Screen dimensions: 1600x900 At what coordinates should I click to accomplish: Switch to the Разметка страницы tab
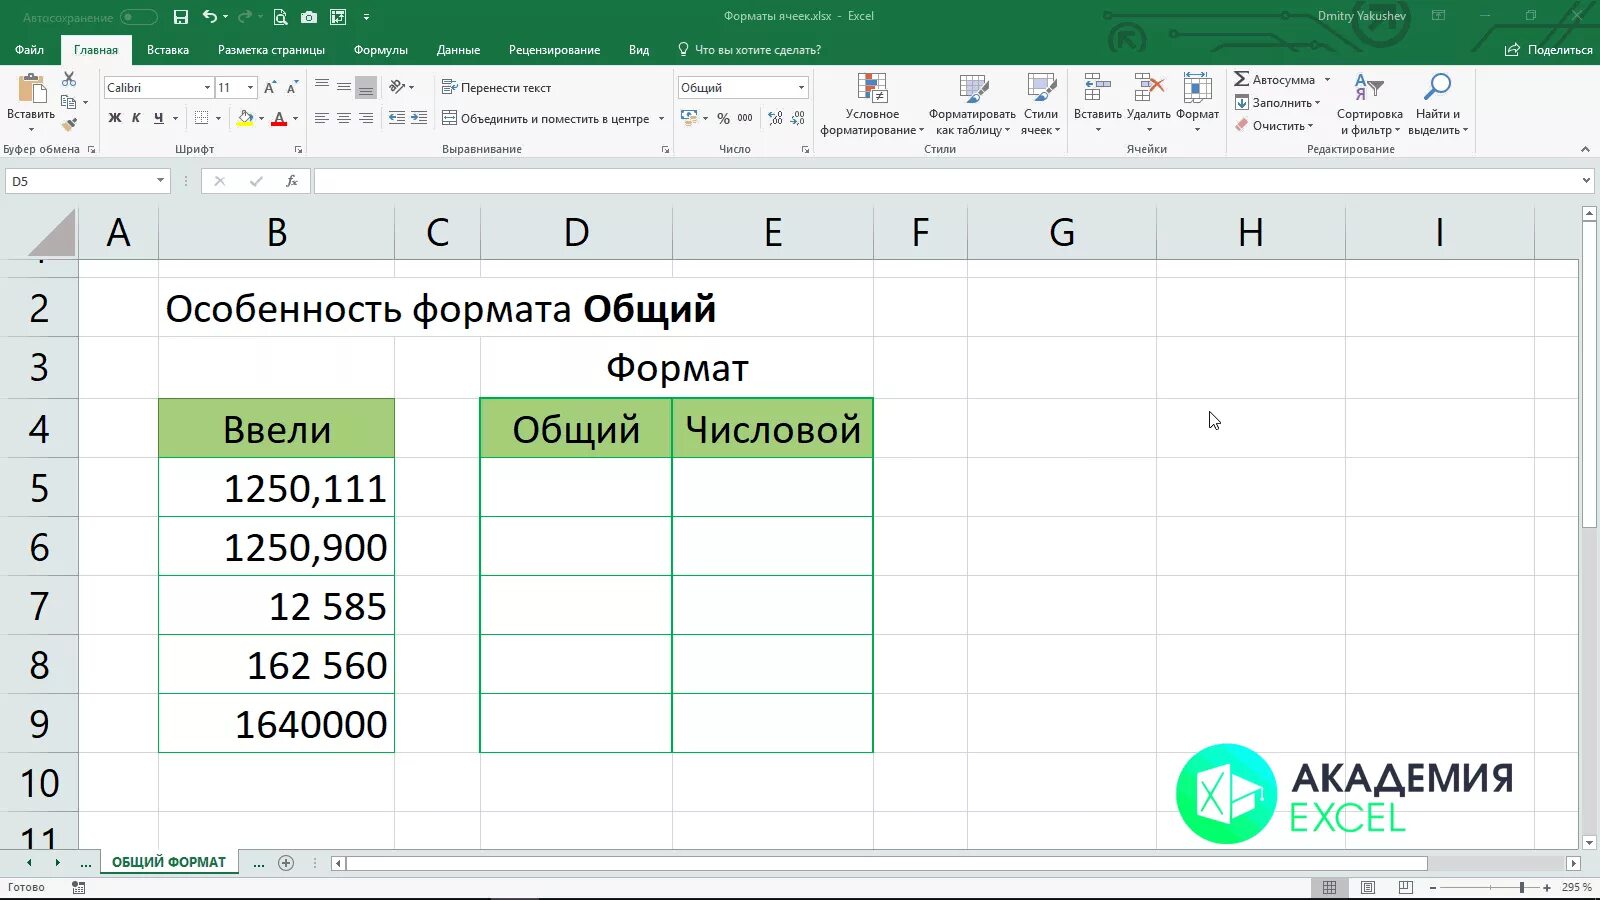point(271,50)
